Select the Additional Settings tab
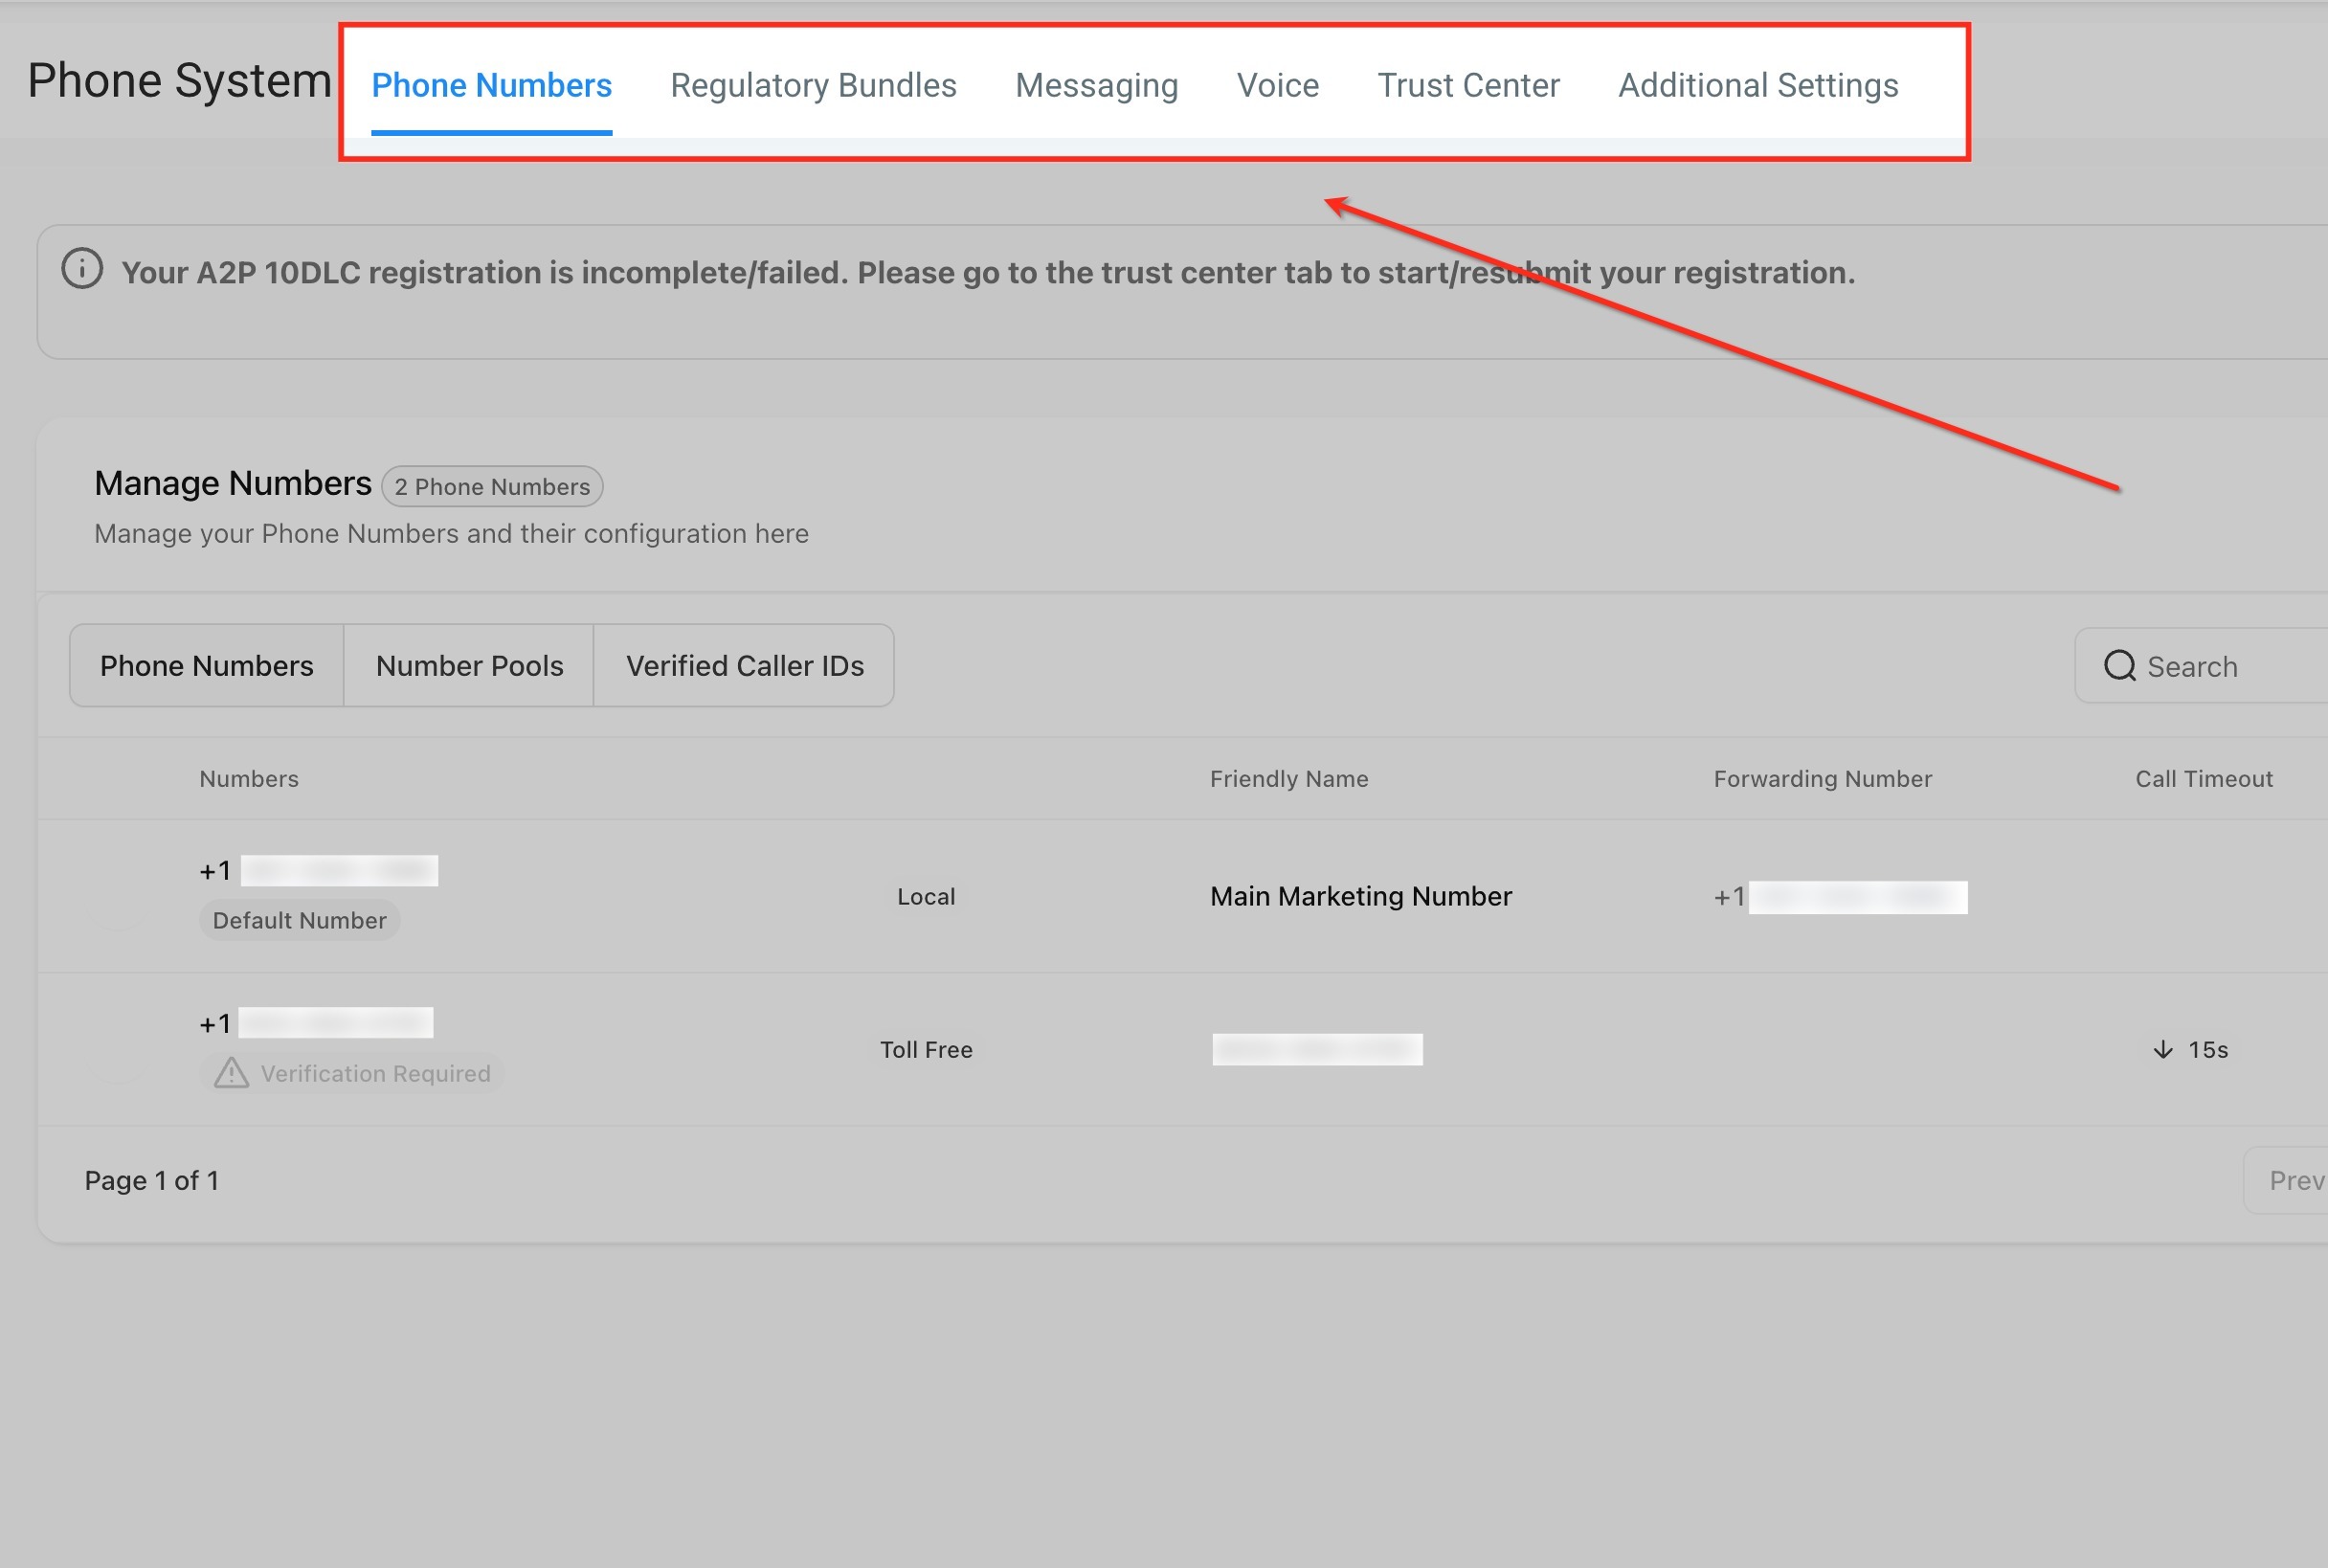The image size is (2328, 1568). click(1757, 86)
